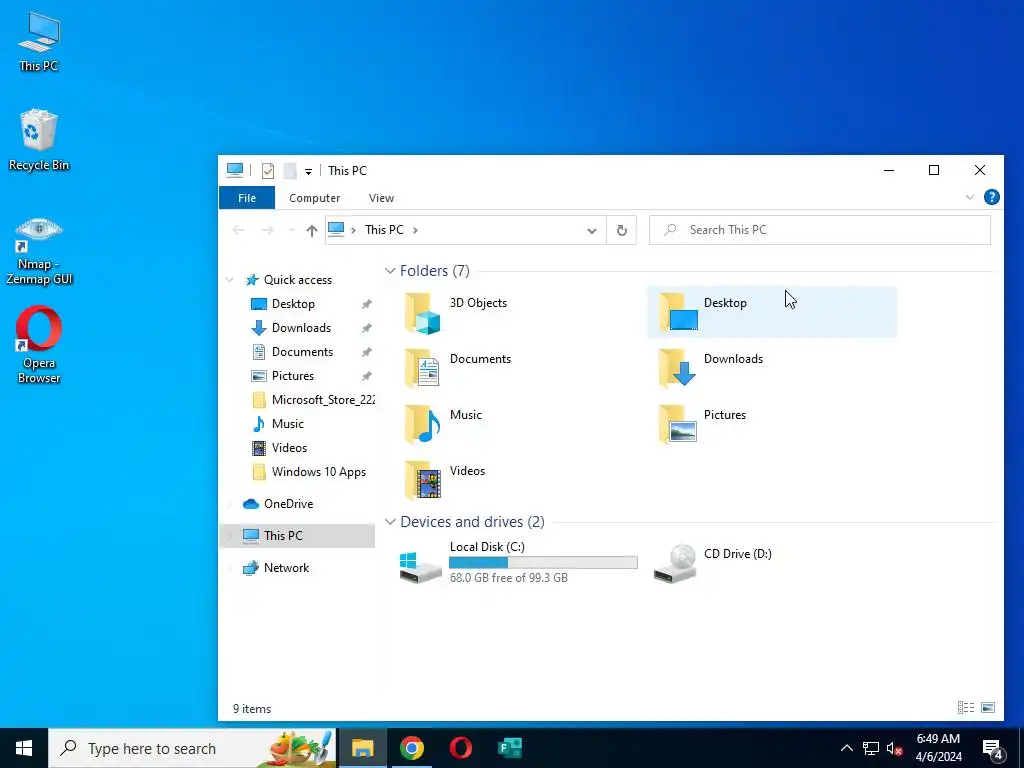Open Google Chrome from taskbar

pyautogui.click(x=411, y=748)
